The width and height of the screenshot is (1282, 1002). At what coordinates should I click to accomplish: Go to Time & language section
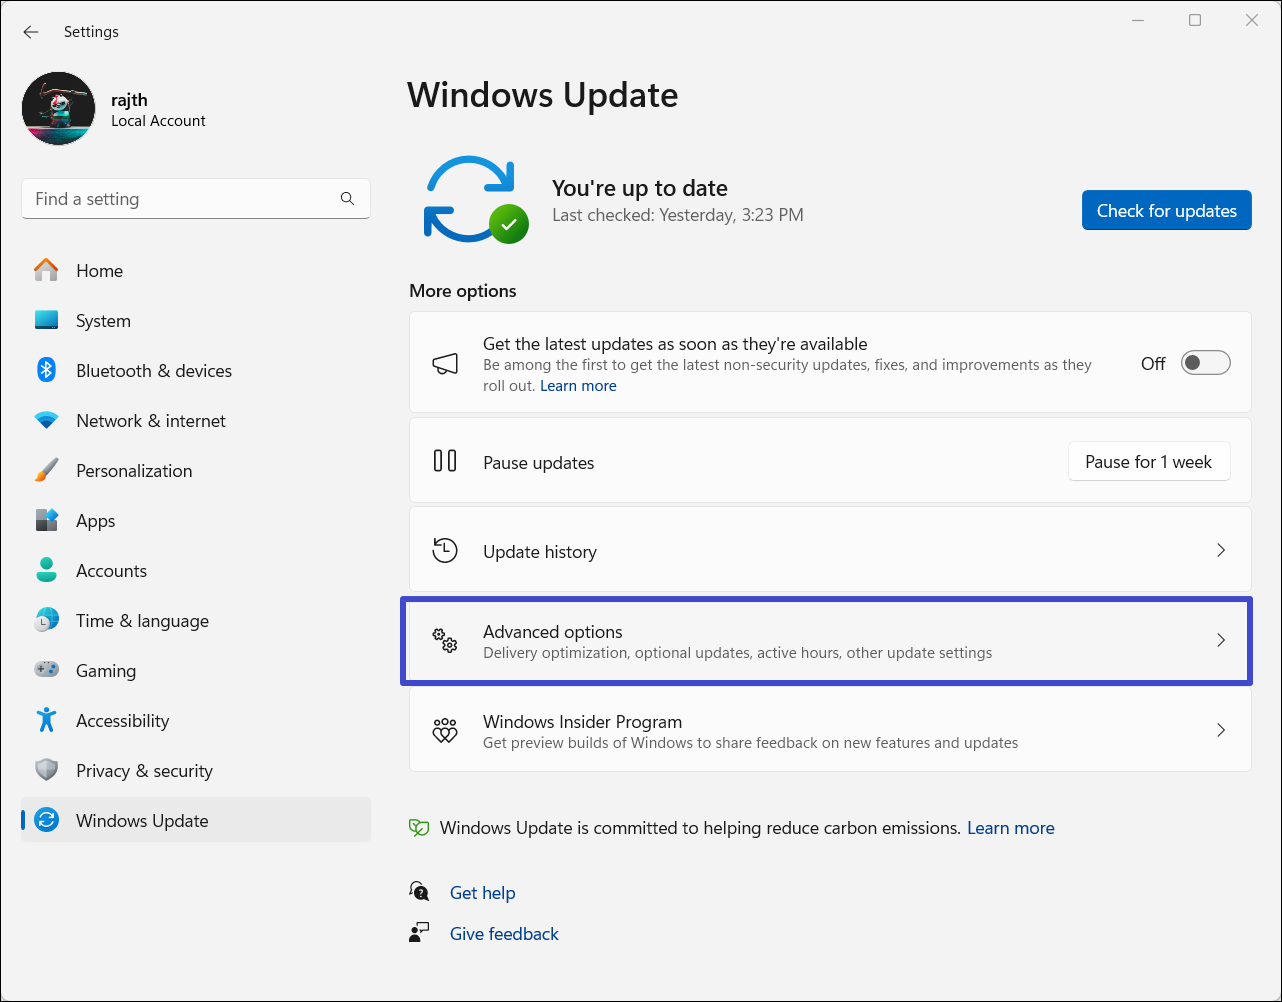[x=142, y=621]
